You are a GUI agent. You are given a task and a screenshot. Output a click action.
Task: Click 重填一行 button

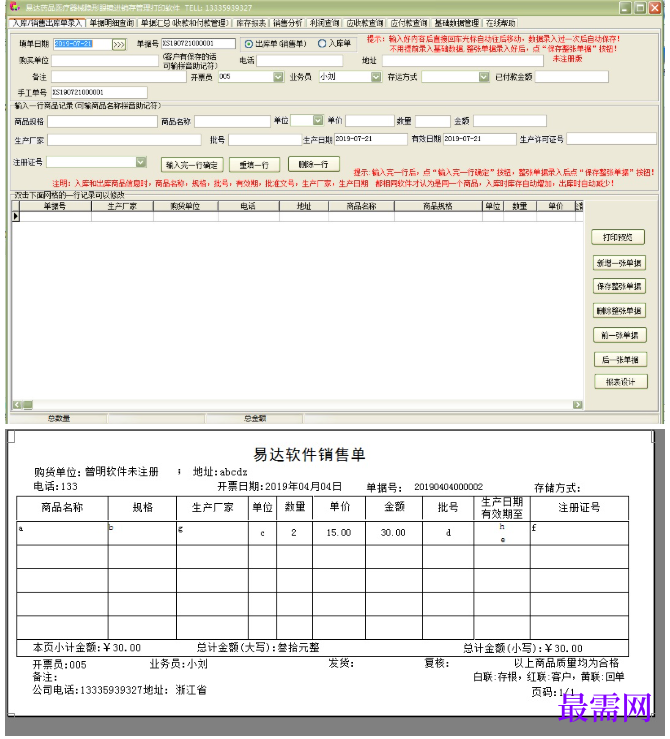point(254,165)
